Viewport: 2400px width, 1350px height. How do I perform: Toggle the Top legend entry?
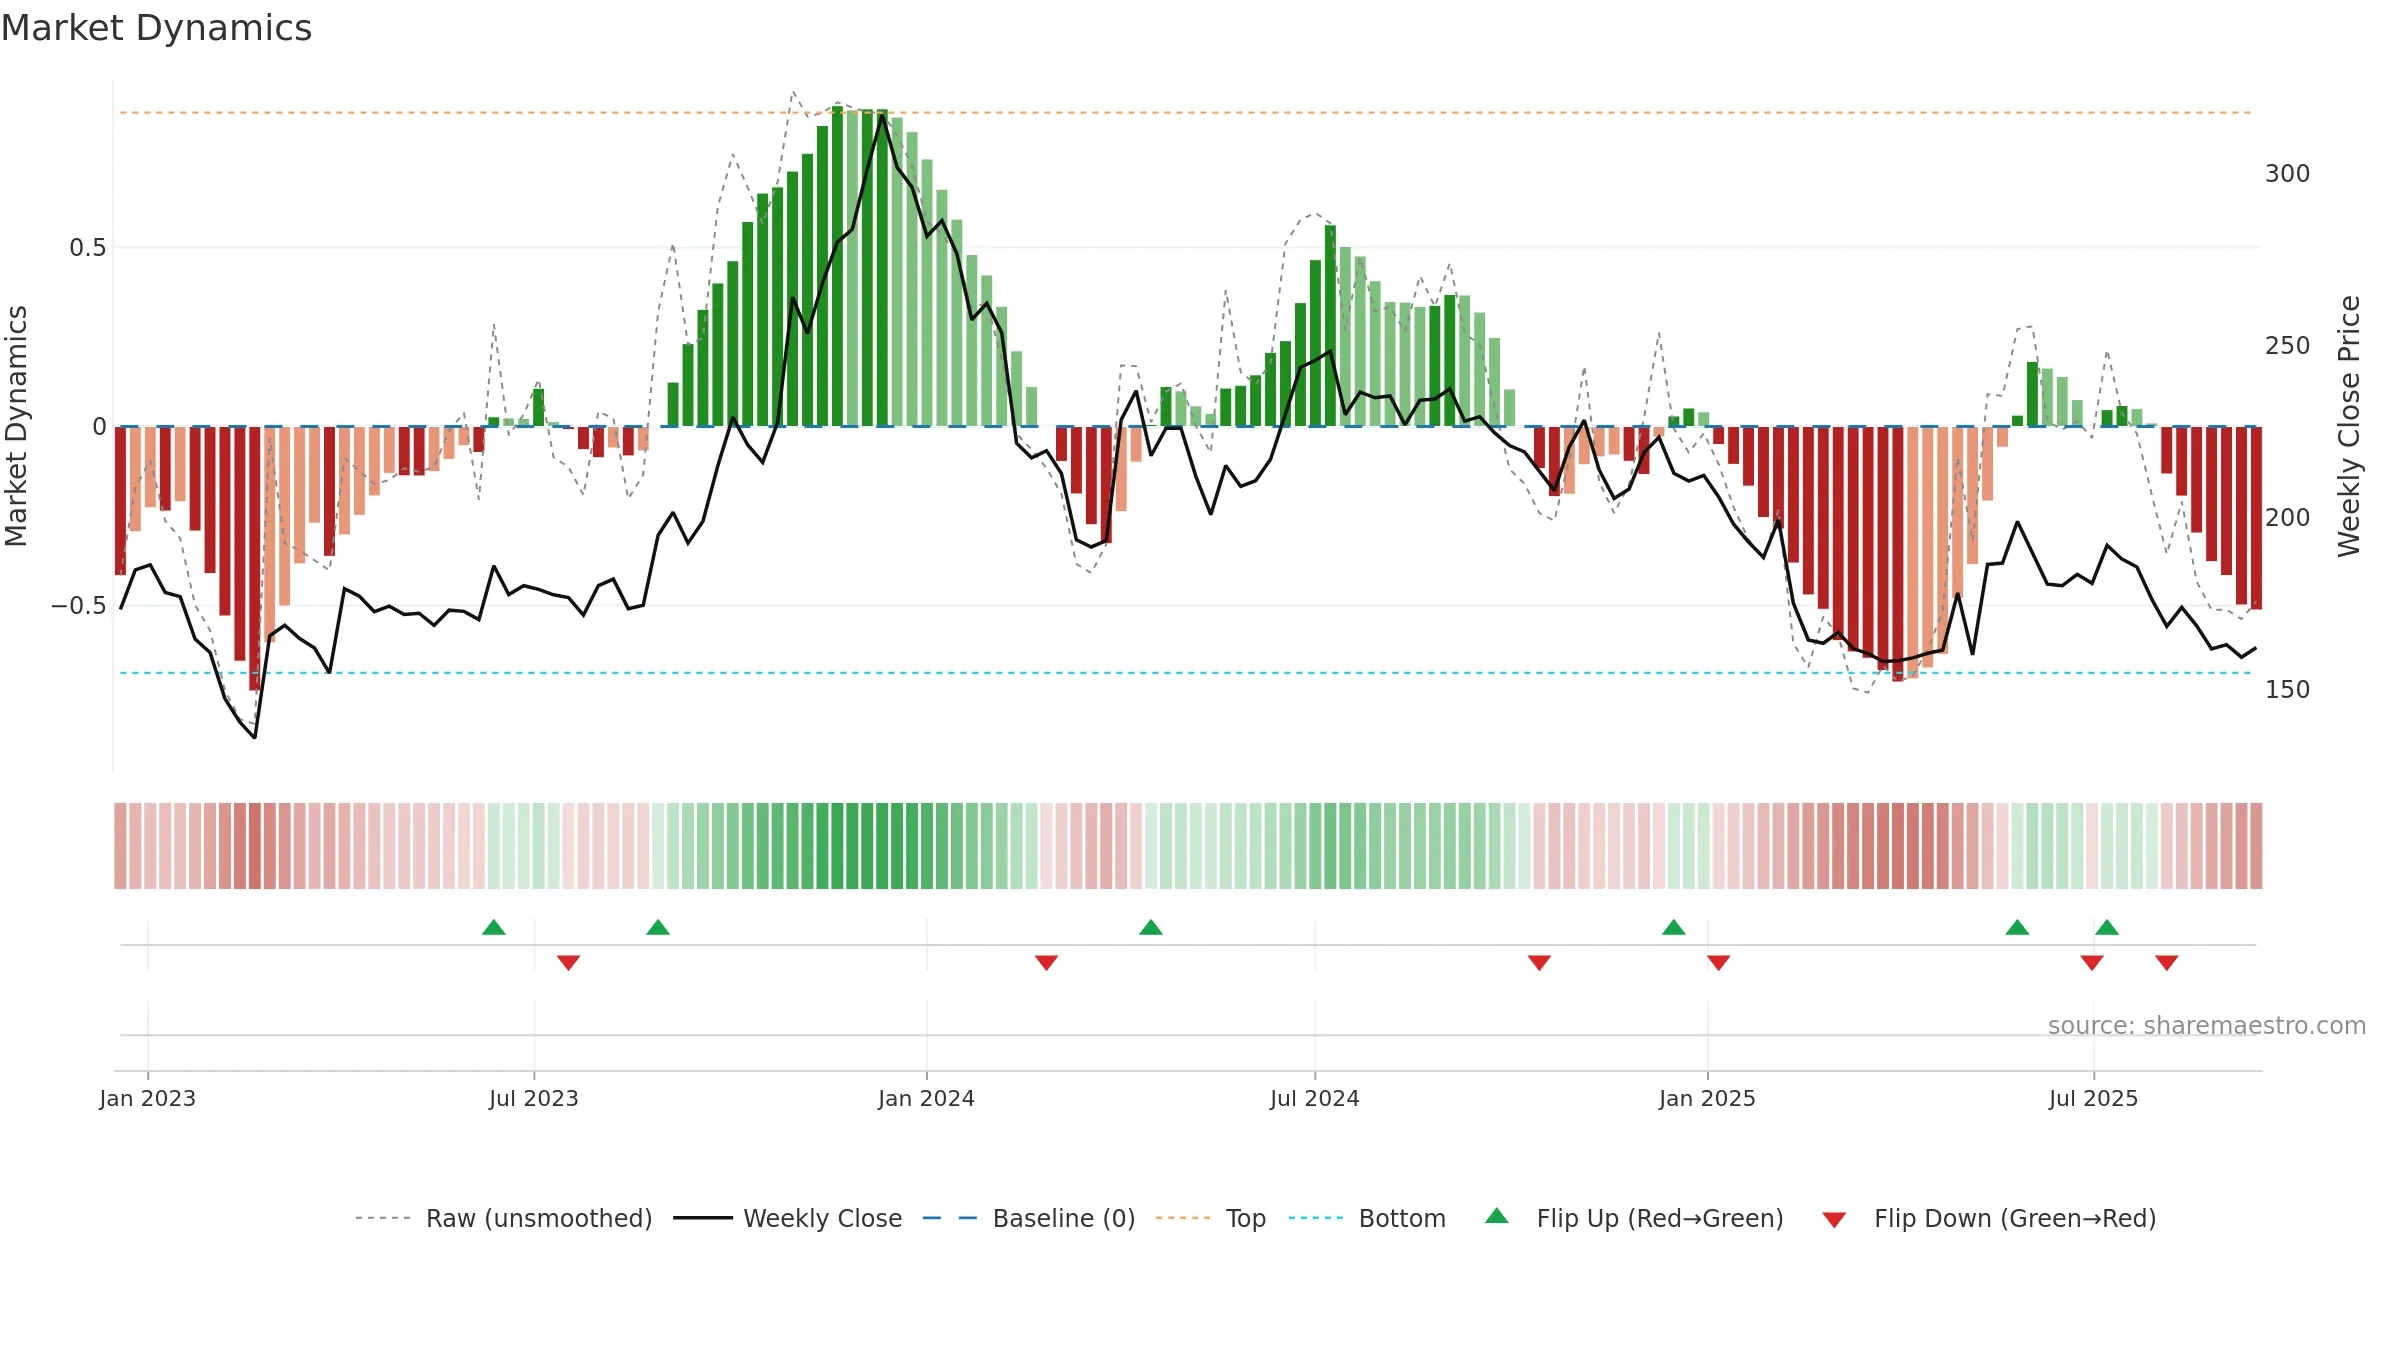click(x=1211, y=1218)
